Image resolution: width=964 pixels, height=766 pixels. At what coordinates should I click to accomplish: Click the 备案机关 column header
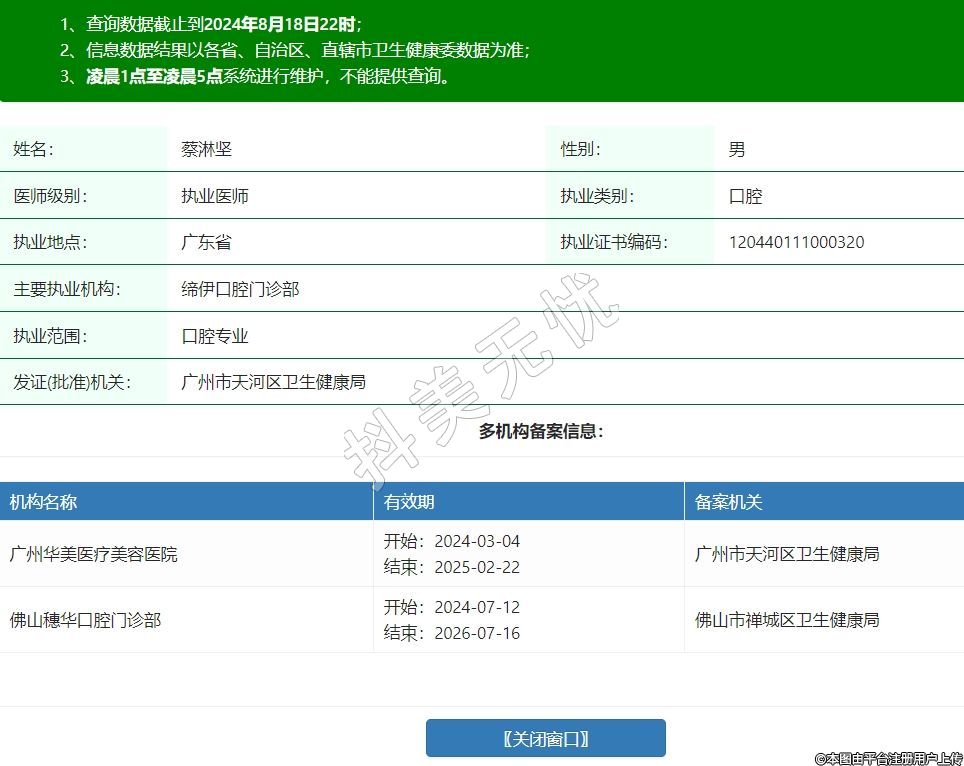728,502
